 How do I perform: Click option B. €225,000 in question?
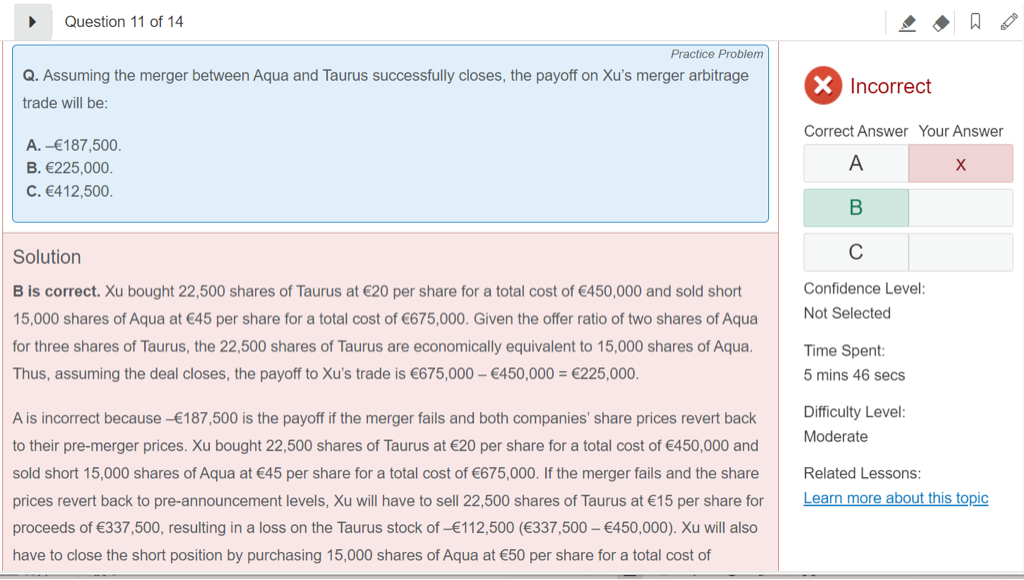coord(70,168)
